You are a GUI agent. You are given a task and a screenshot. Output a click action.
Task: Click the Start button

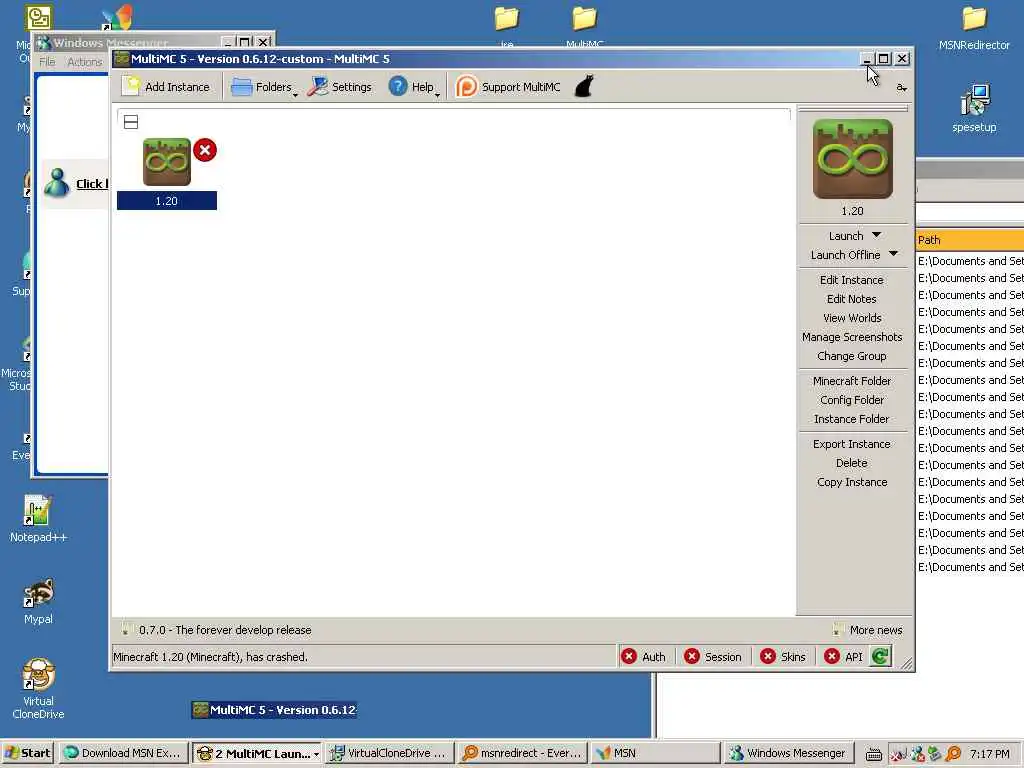(x=28, y=753)
